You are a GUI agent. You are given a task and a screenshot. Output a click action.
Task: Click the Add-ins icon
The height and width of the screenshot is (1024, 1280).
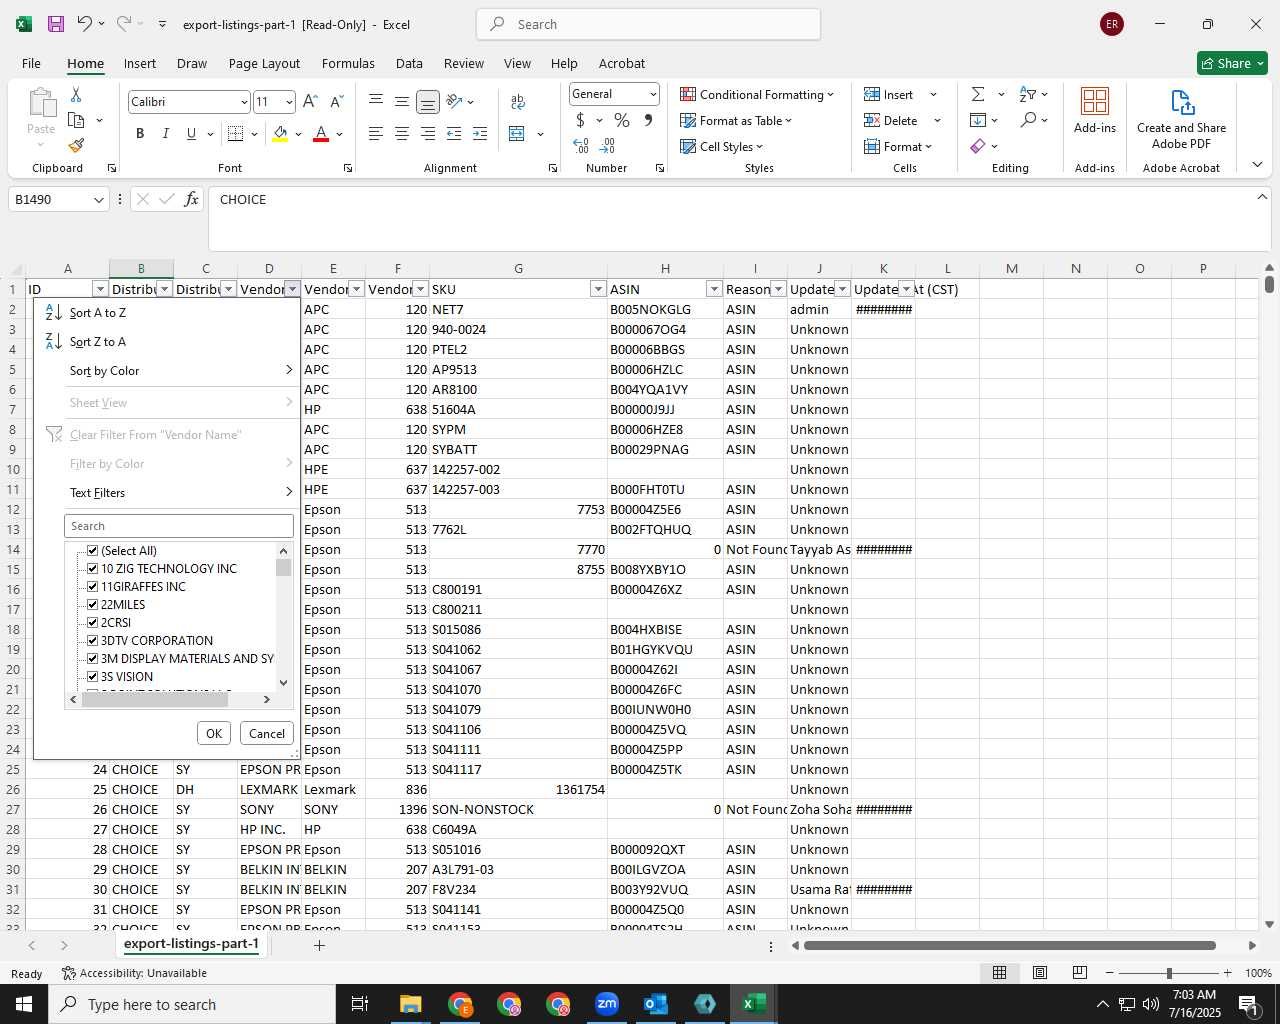(1095, 110)
